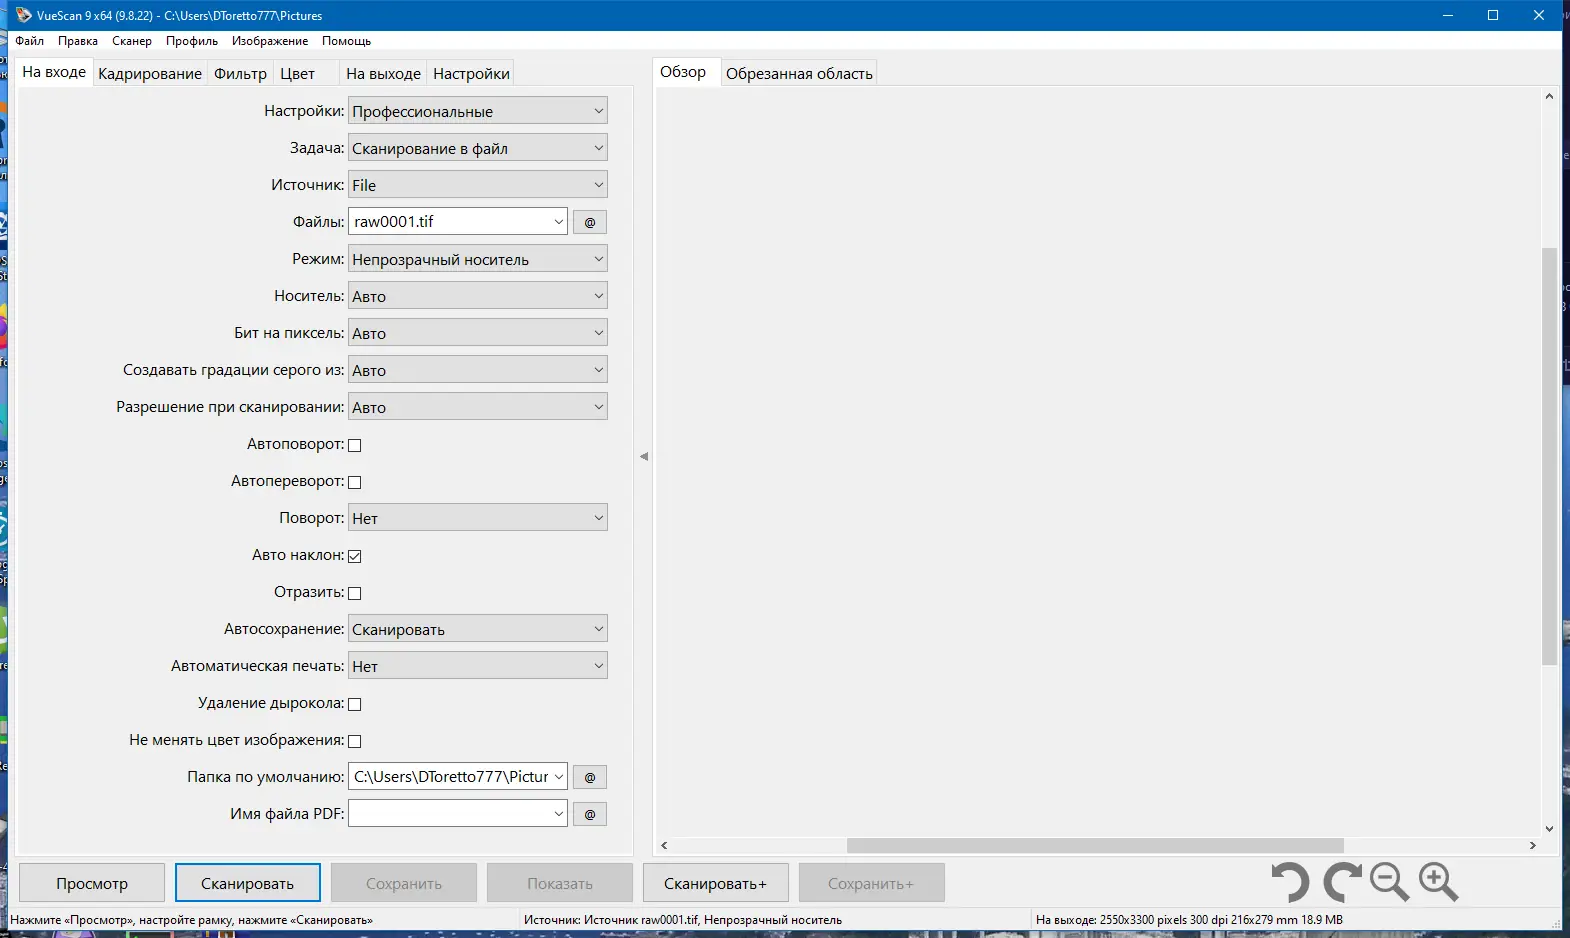Click the Имя файла PDF input field

coord(458,814)
